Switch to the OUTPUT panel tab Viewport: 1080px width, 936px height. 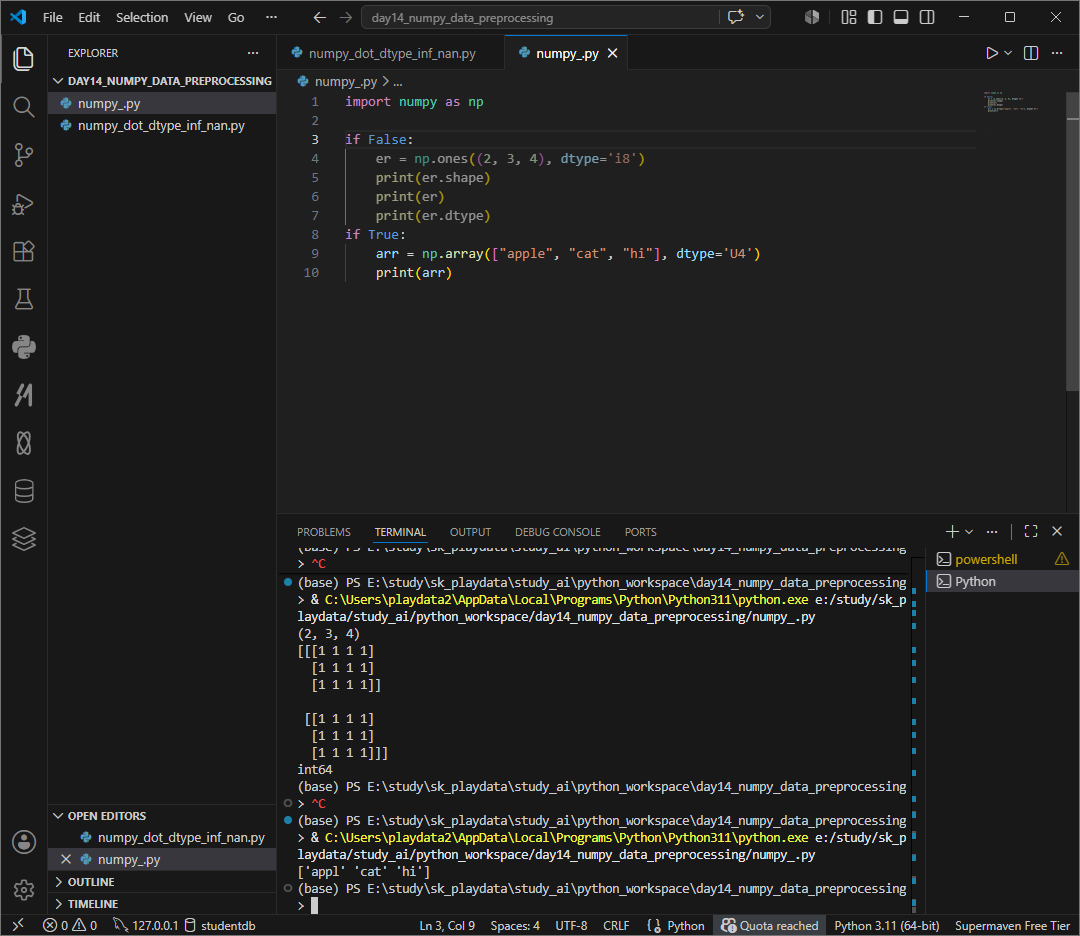(x=470, y=532)
